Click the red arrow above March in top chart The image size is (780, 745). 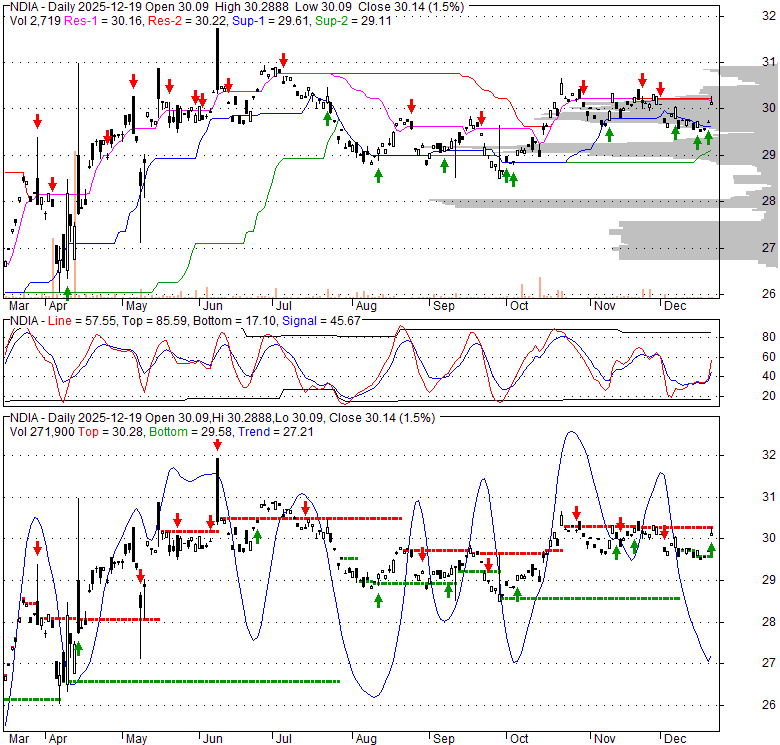(x=37, y=121)
